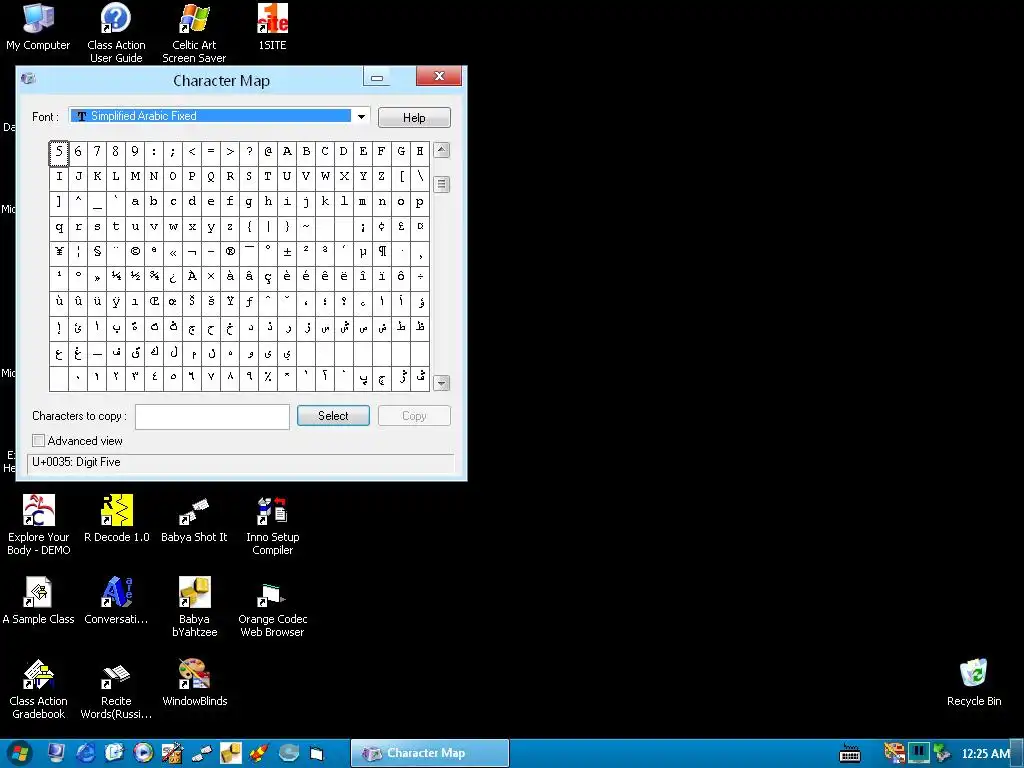Click the Help button in Character Map

point(414,118)
